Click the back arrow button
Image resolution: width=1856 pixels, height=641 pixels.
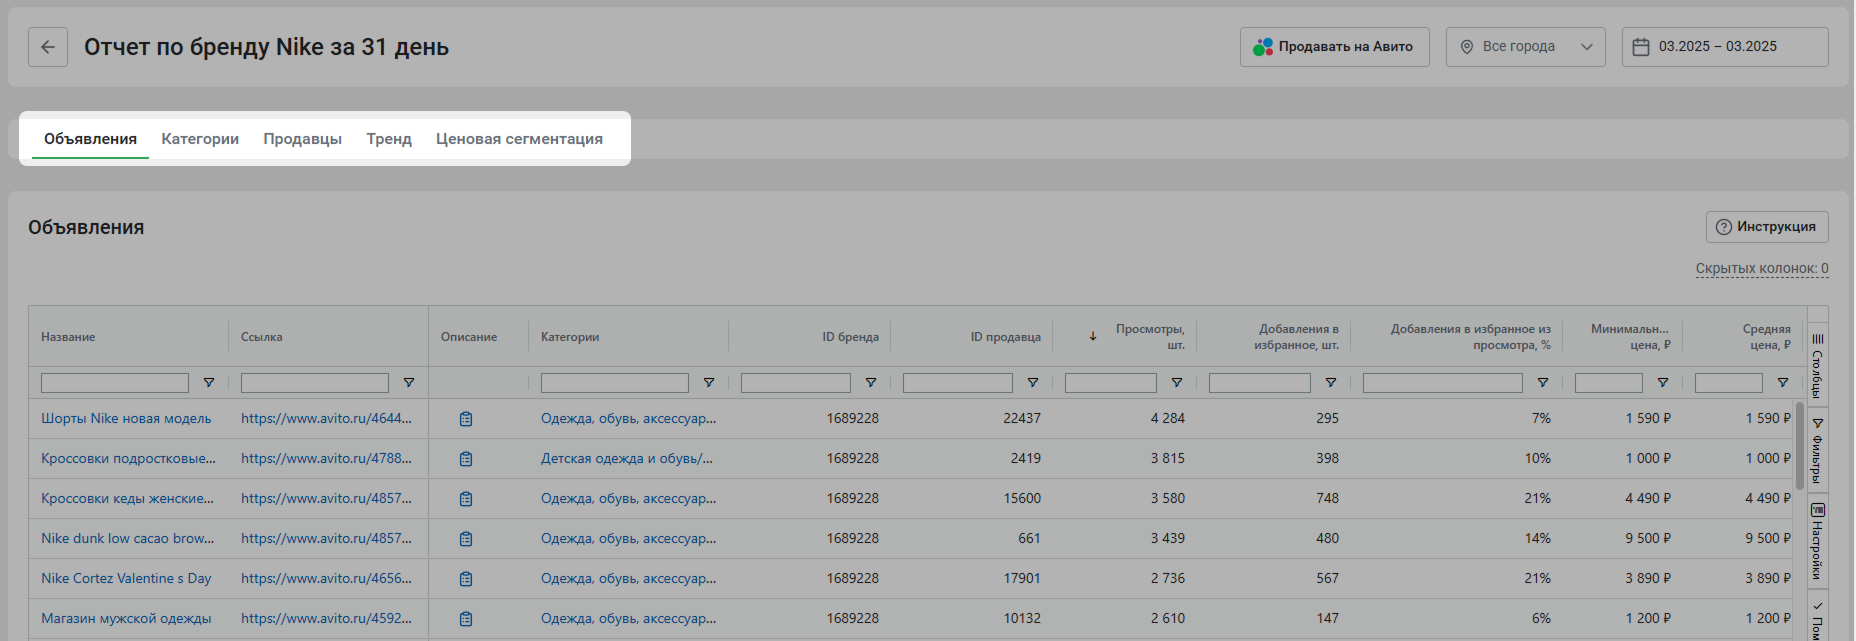[48, 47]
